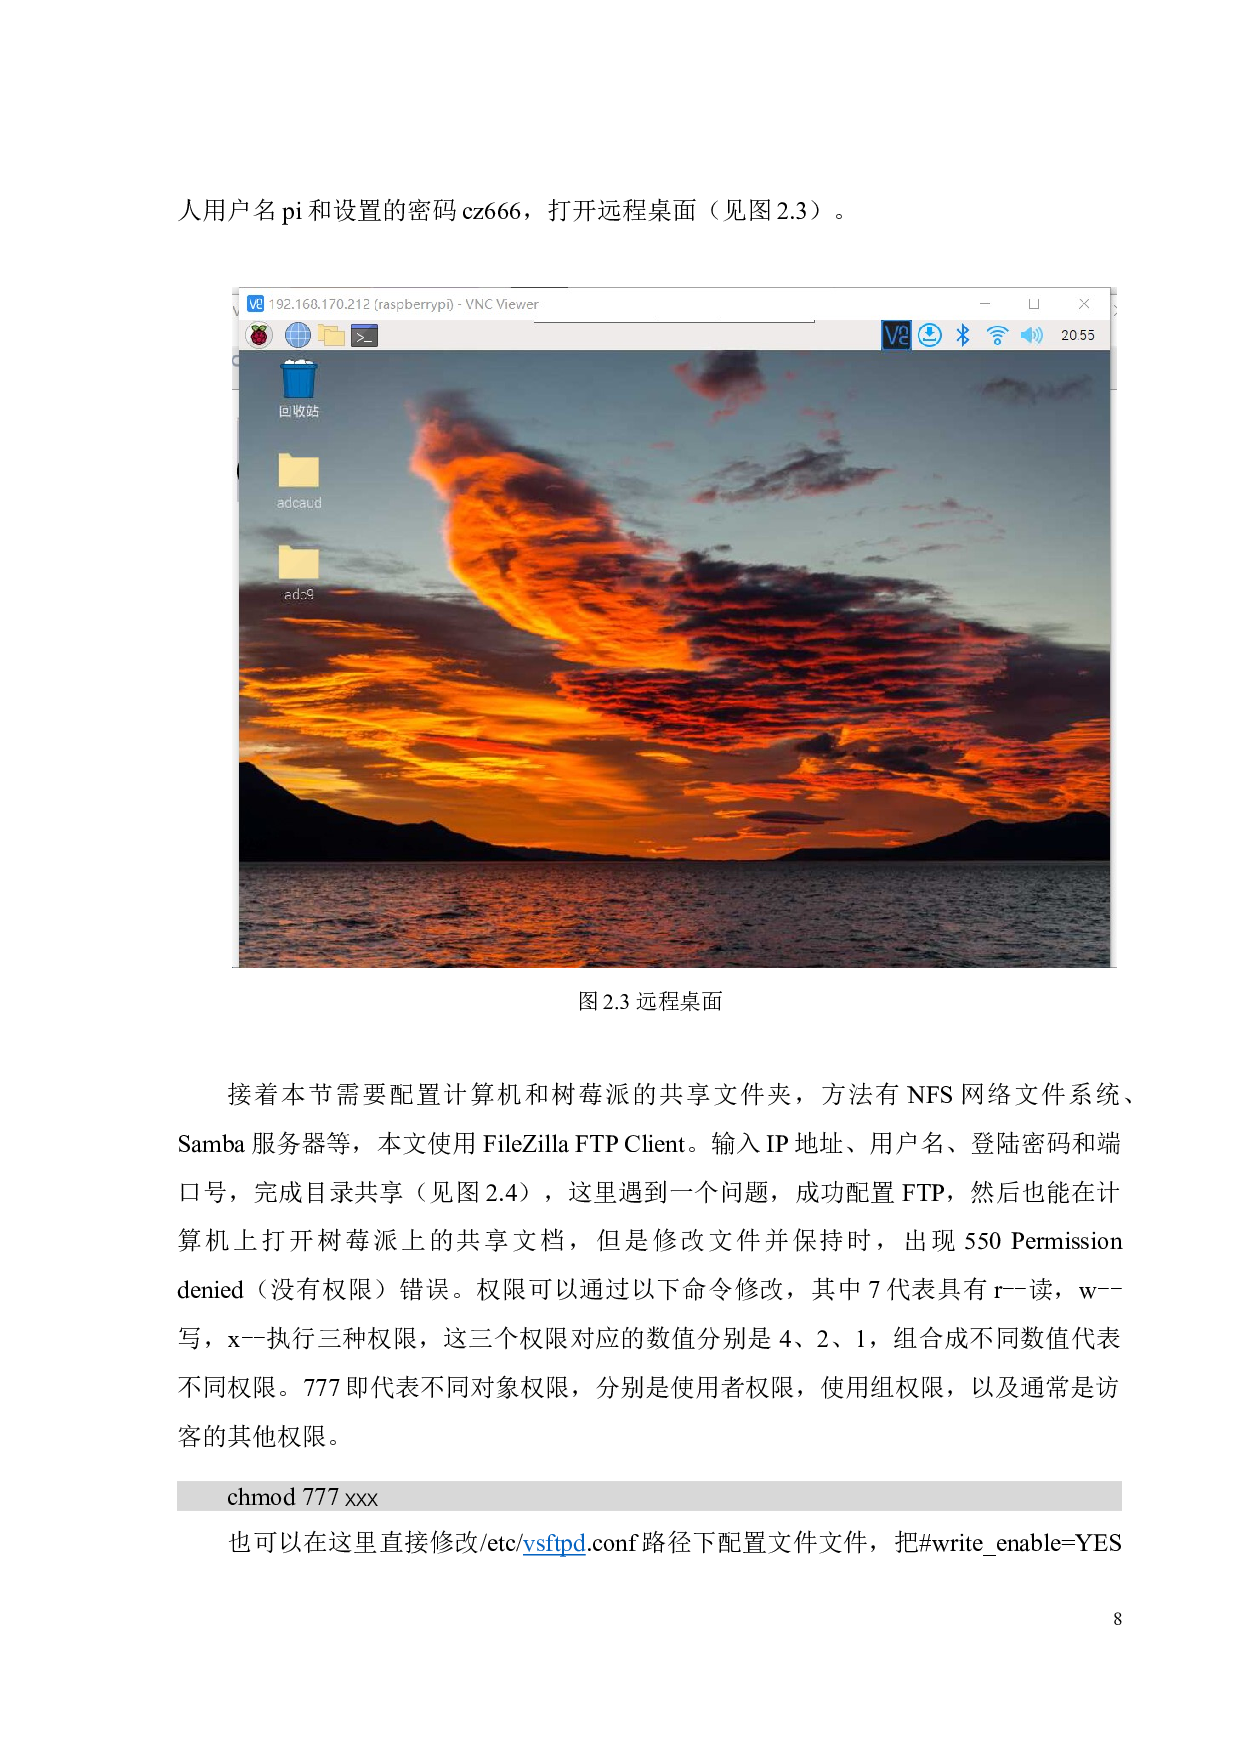Open the Bluetooth tray menu
This screenshot has width=1240, height=1754.
coord(963,336)
